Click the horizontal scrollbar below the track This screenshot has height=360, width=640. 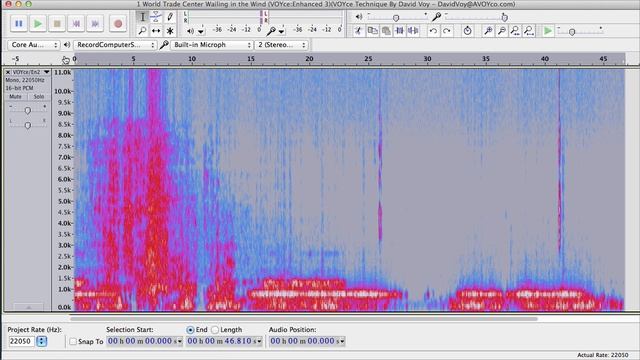pos(304,318)
